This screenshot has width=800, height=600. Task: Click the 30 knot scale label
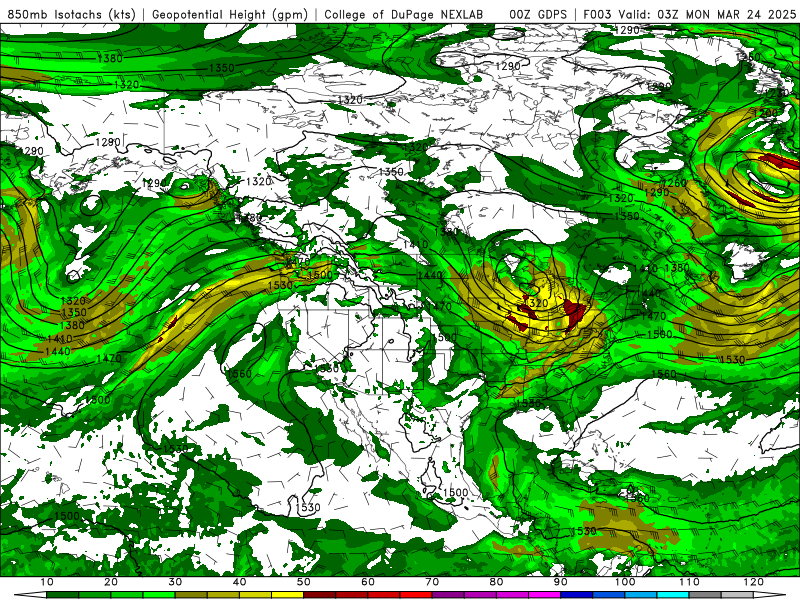(x=175, y=582)
